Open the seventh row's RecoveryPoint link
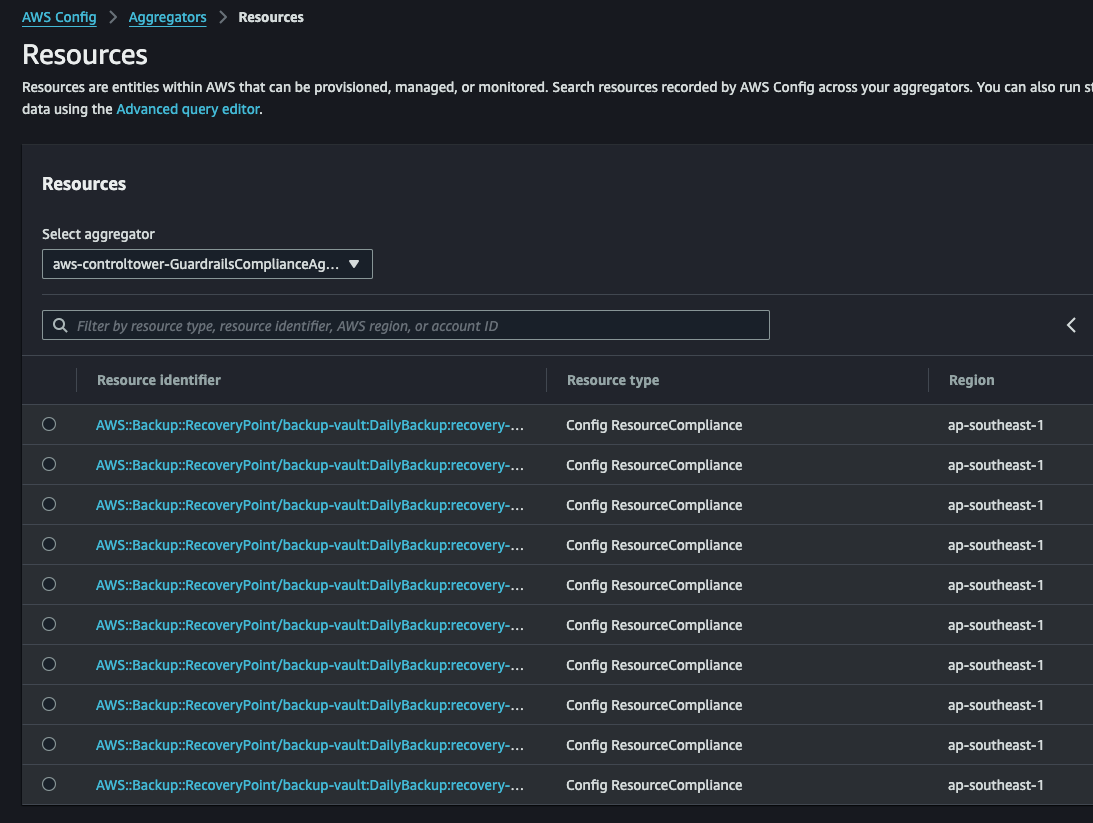This screenshot has height=823, width=1093. point(310,665)
